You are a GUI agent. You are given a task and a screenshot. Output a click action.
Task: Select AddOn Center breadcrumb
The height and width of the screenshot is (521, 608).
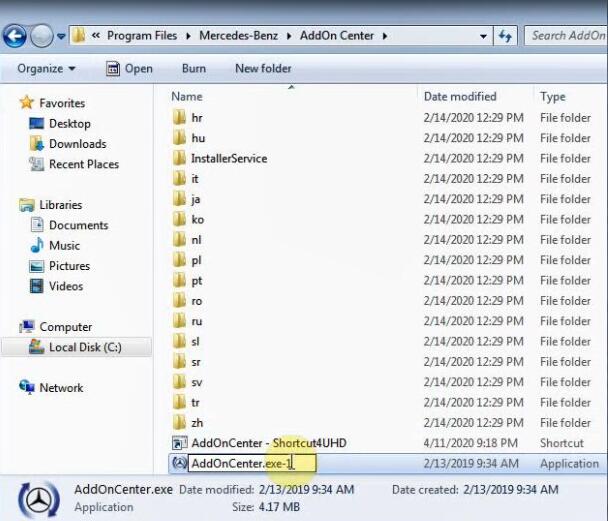coord(337,36)
